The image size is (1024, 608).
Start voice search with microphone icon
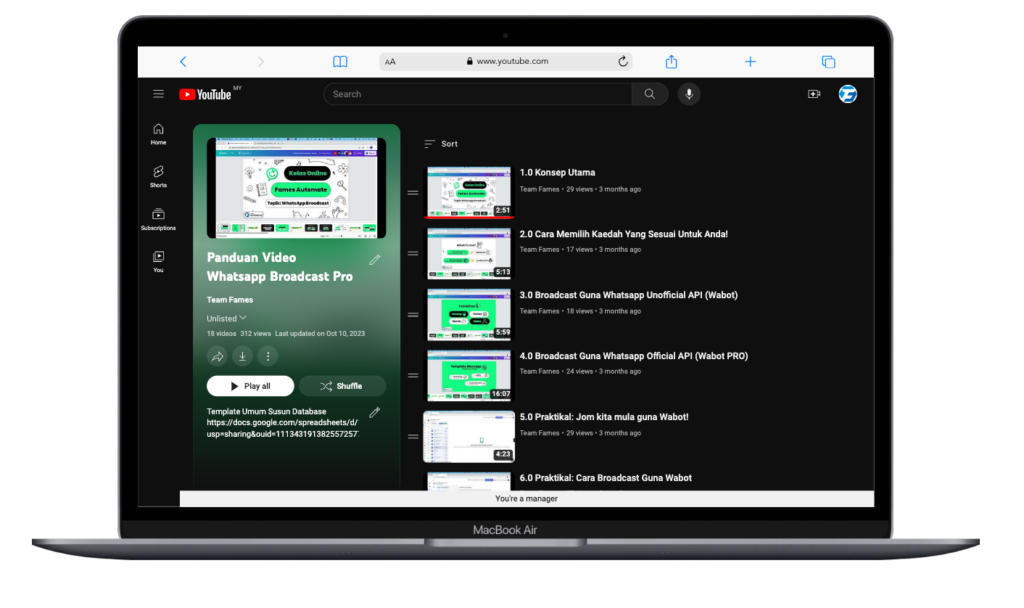[688, 94]
